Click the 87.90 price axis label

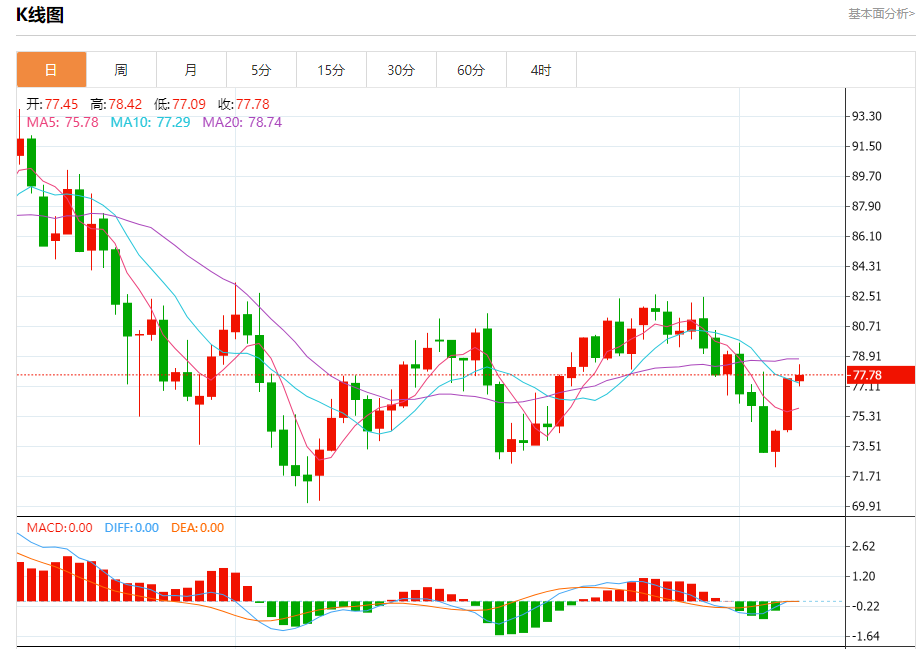point(866,206)
